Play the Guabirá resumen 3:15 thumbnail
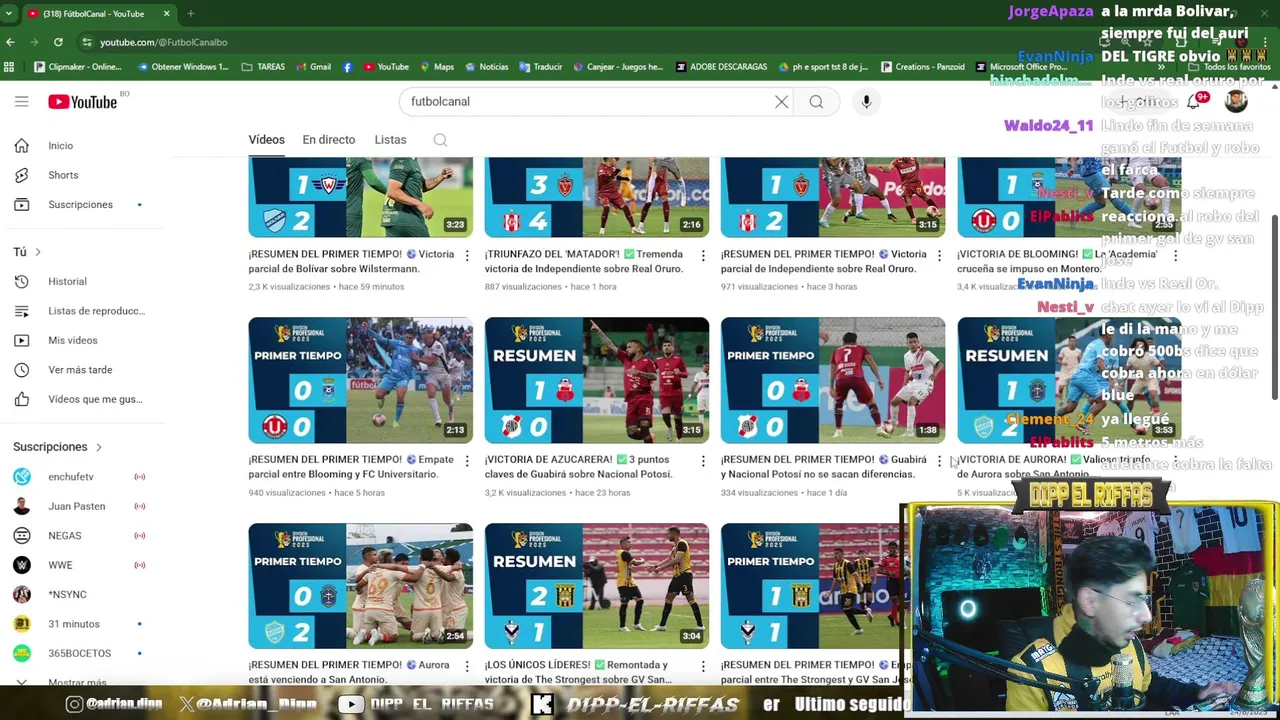This screenshot has width=1280, height=720. click(596, 380)
